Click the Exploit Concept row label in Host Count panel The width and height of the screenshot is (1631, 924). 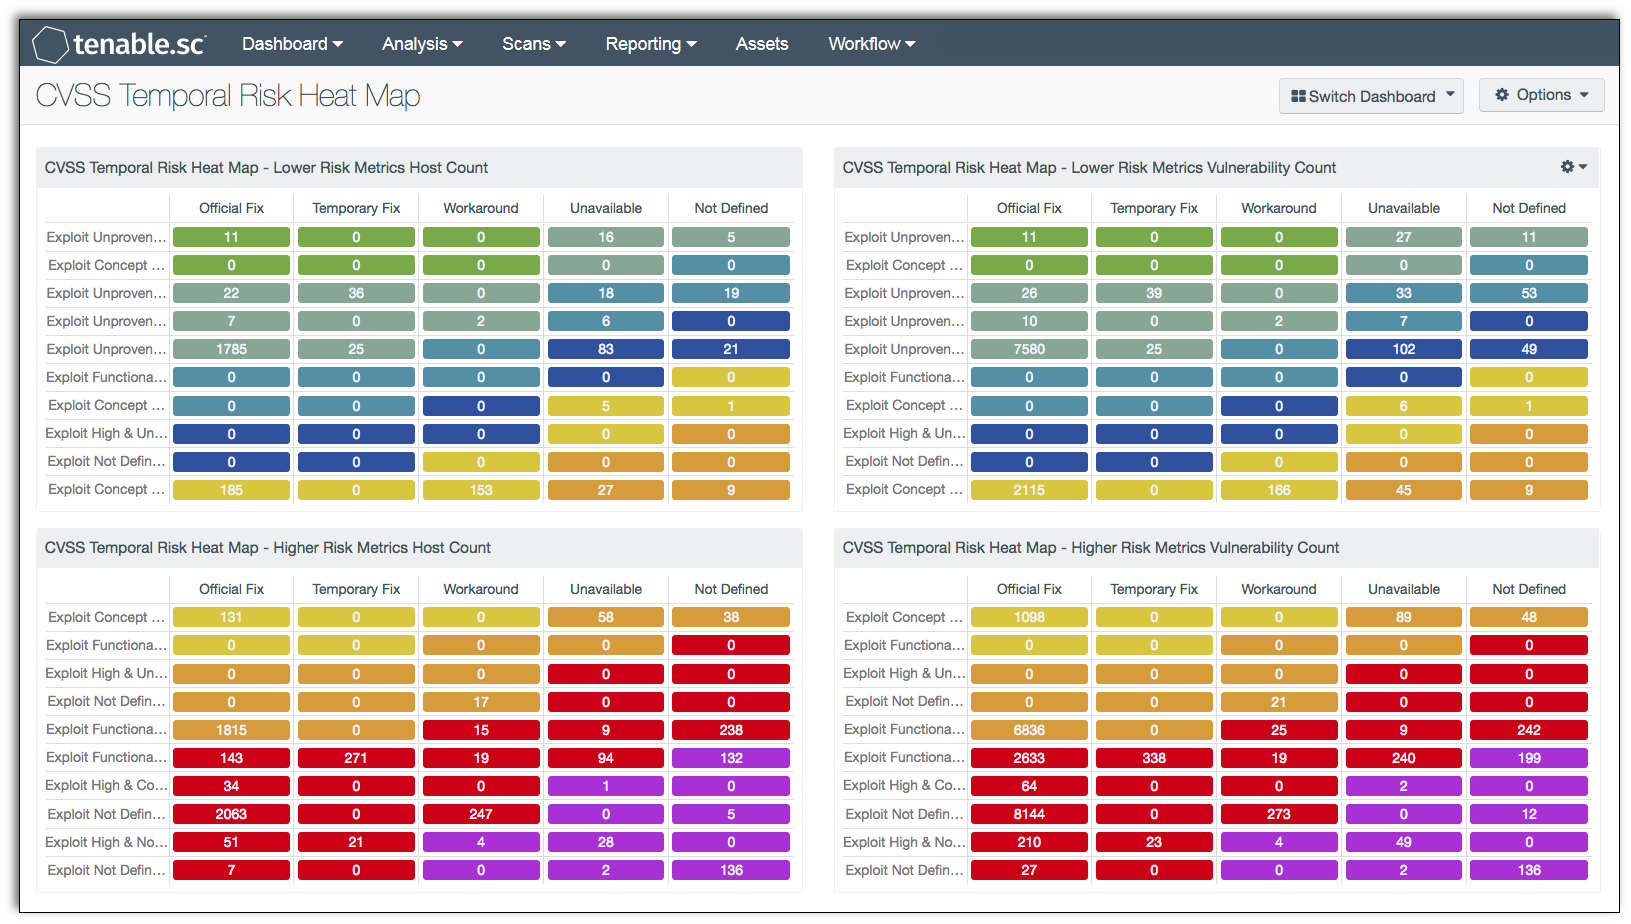tap(106, 265)
